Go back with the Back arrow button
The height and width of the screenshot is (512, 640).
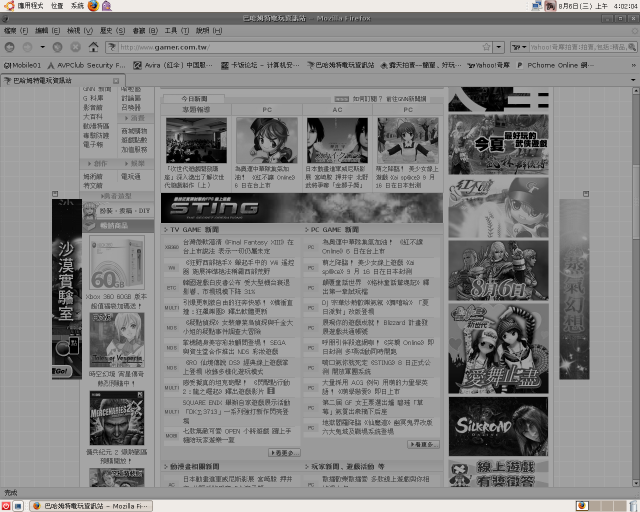coord(9,47)
